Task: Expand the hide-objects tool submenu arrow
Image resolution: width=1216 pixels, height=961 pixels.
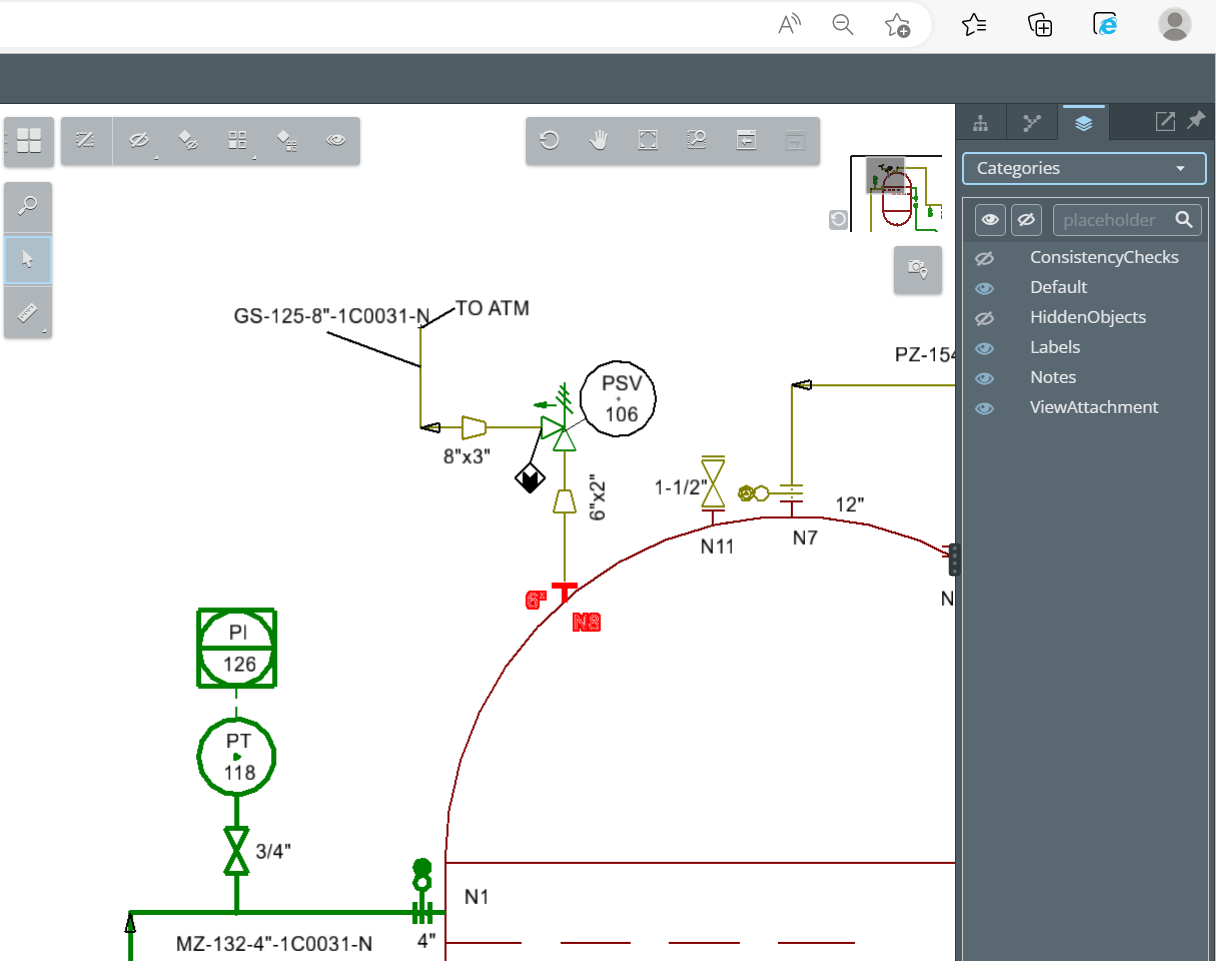Action: point(156,158)
